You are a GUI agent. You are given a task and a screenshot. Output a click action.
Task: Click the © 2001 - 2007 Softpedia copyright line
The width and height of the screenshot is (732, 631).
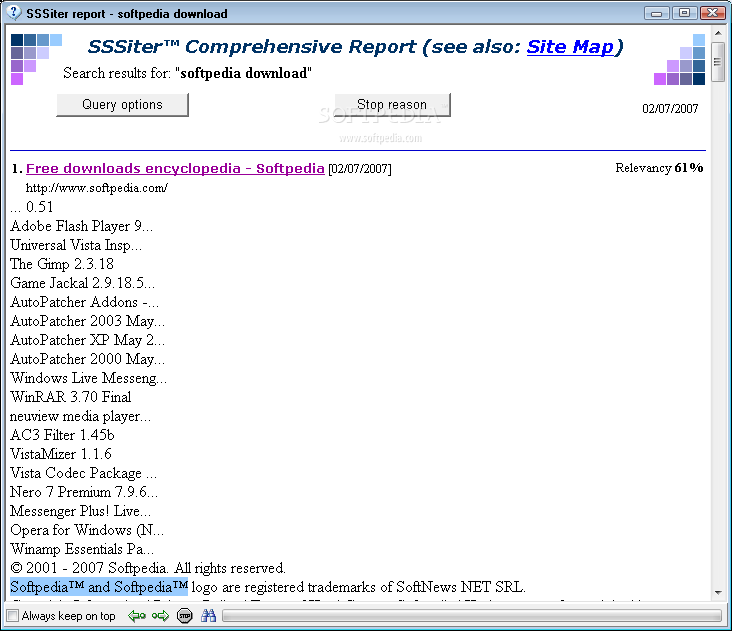pyautogui.click(x=148, y=568)
